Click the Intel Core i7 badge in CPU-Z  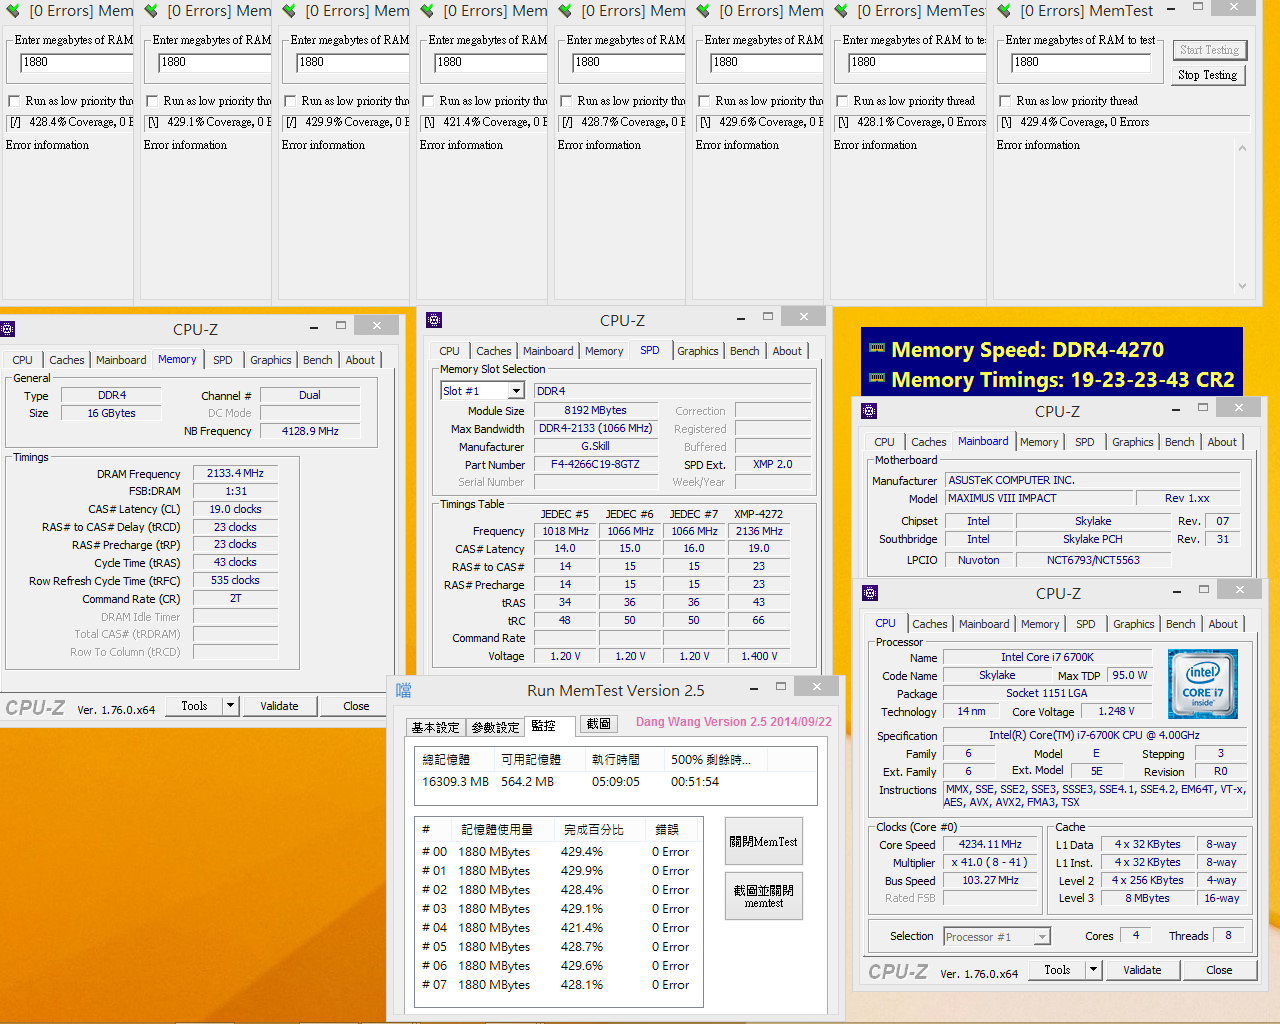click(1203, 684)
